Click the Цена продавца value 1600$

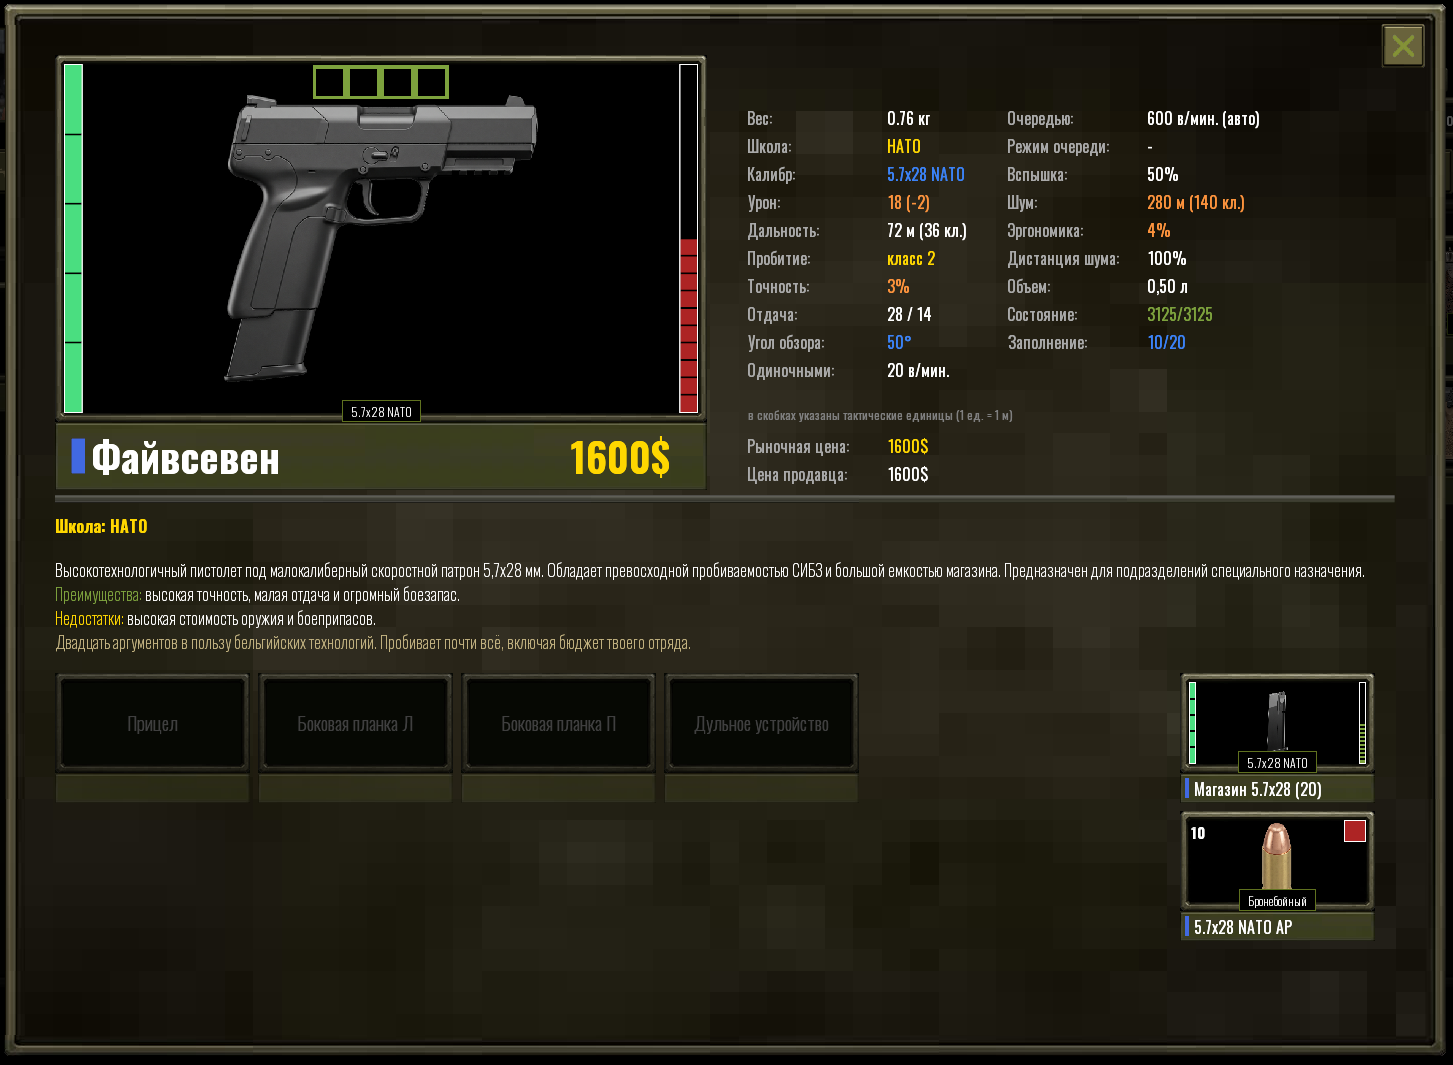pos(908,474)
